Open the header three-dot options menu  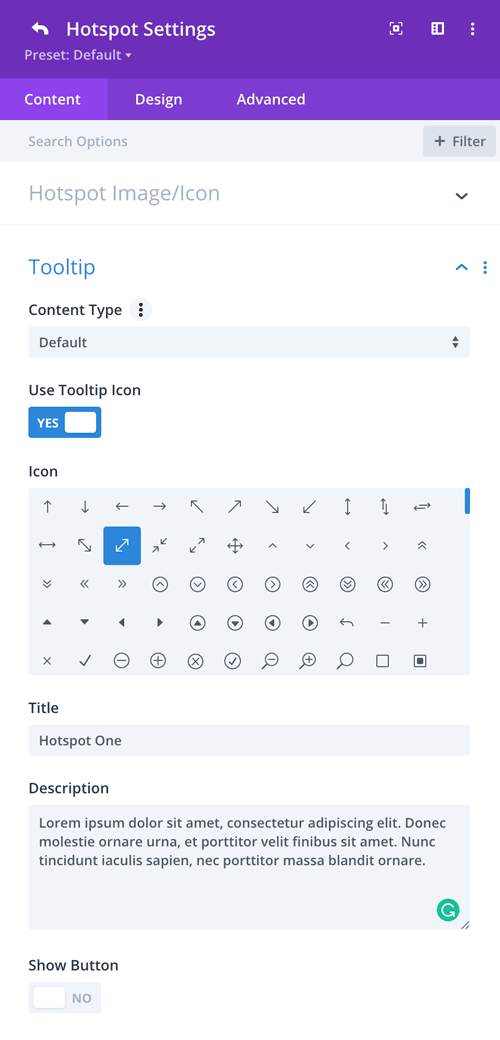(472, 29)
